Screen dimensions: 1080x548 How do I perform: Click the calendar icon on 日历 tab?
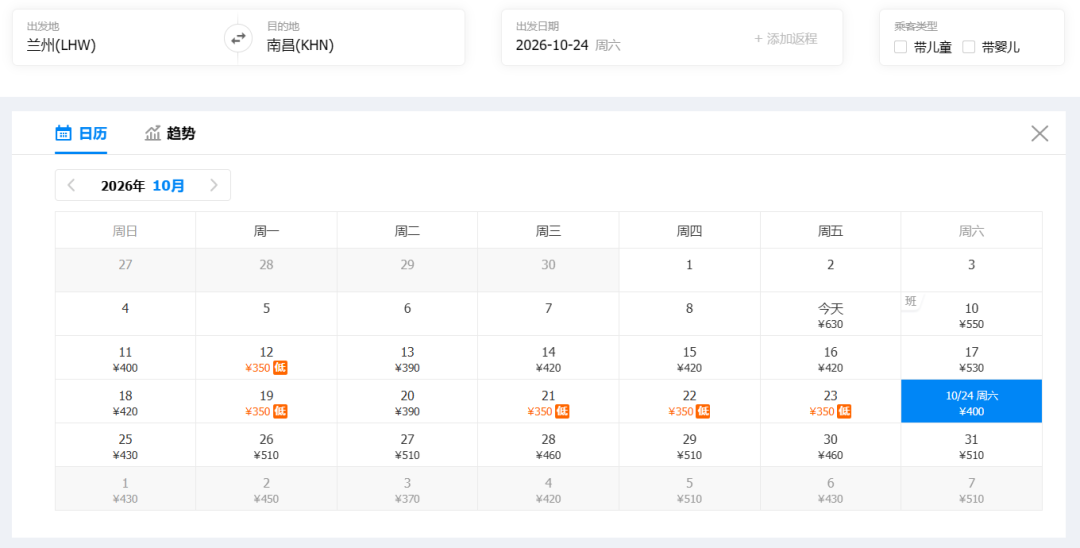click(63, 133)
